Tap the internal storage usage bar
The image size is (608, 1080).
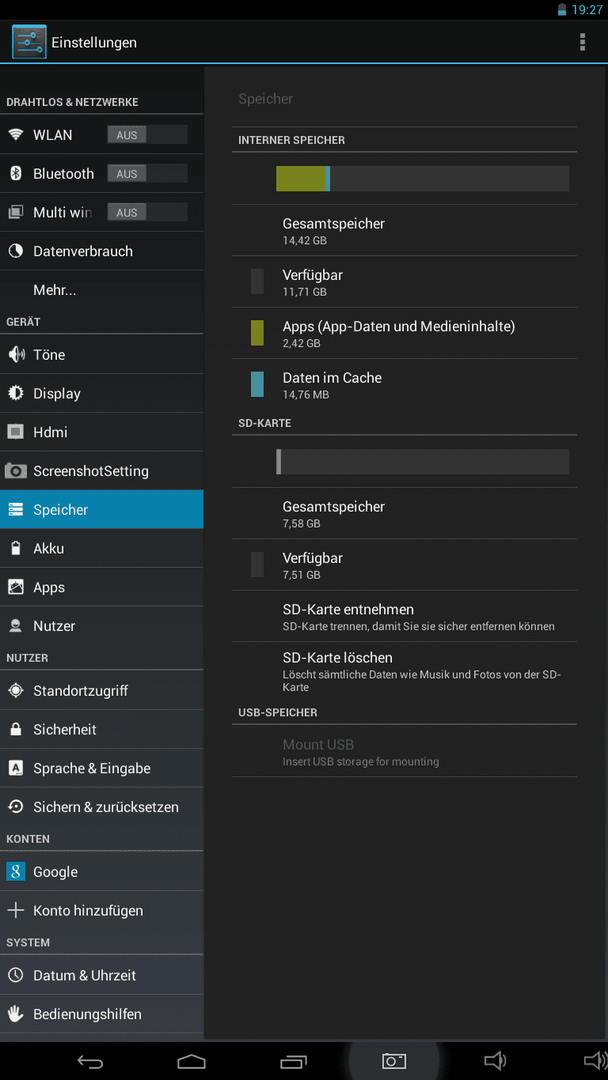pos(422,178)
